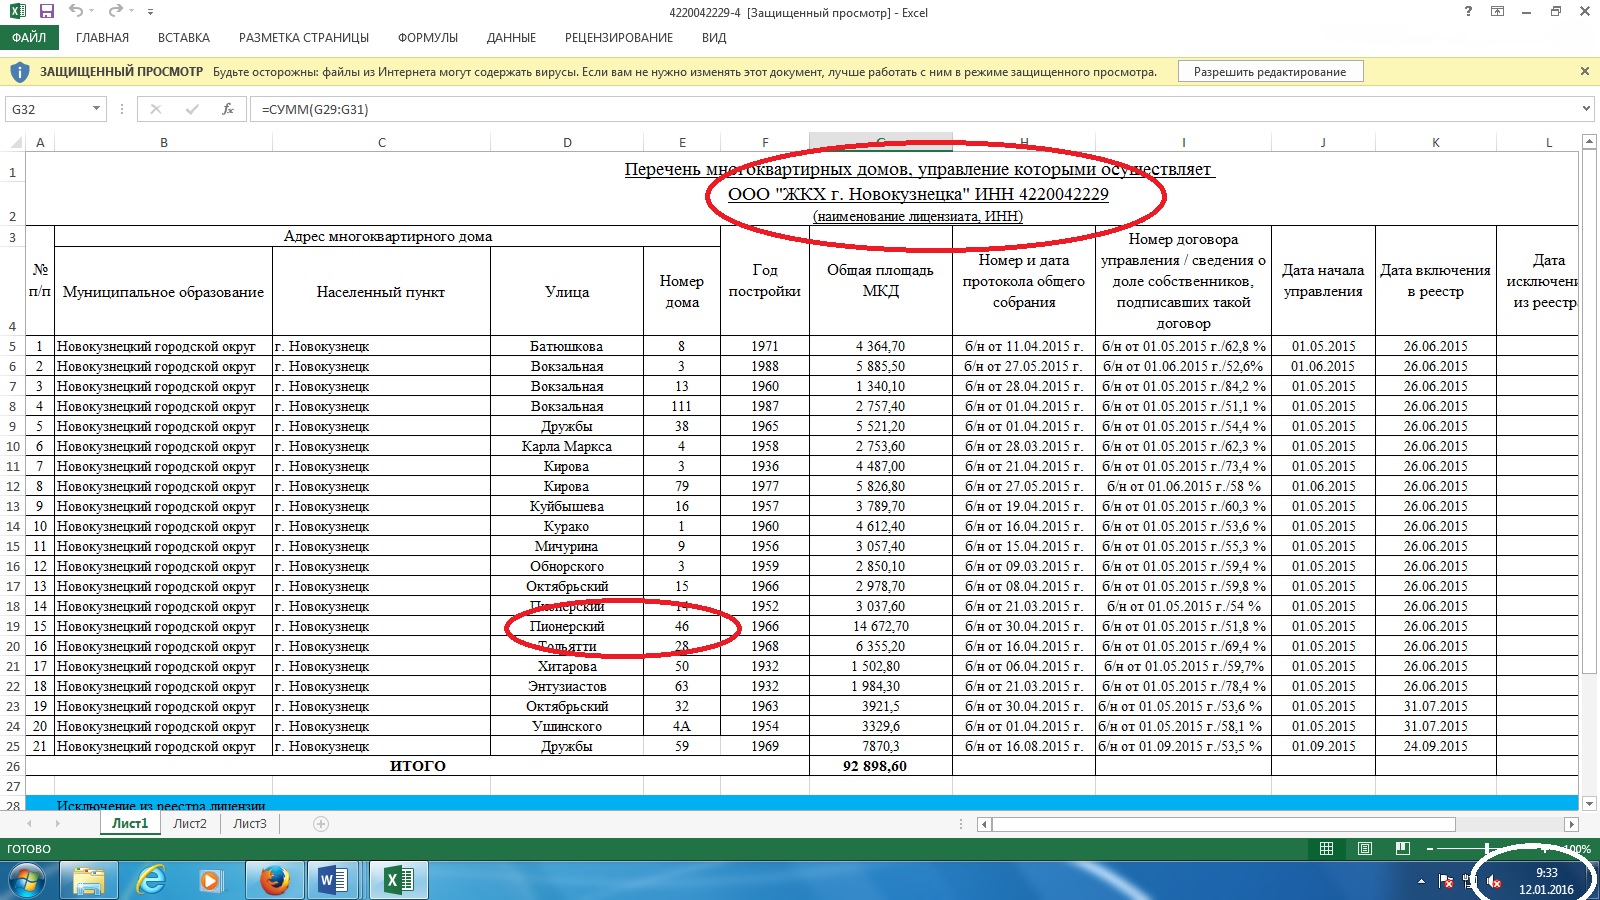Select Page Break Preview view icon
1600x900 pixels.
coord(1403,849)
